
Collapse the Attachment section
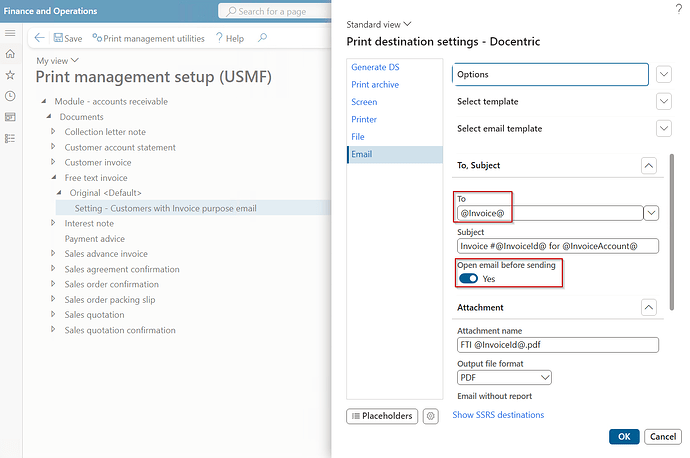point(649,308)
